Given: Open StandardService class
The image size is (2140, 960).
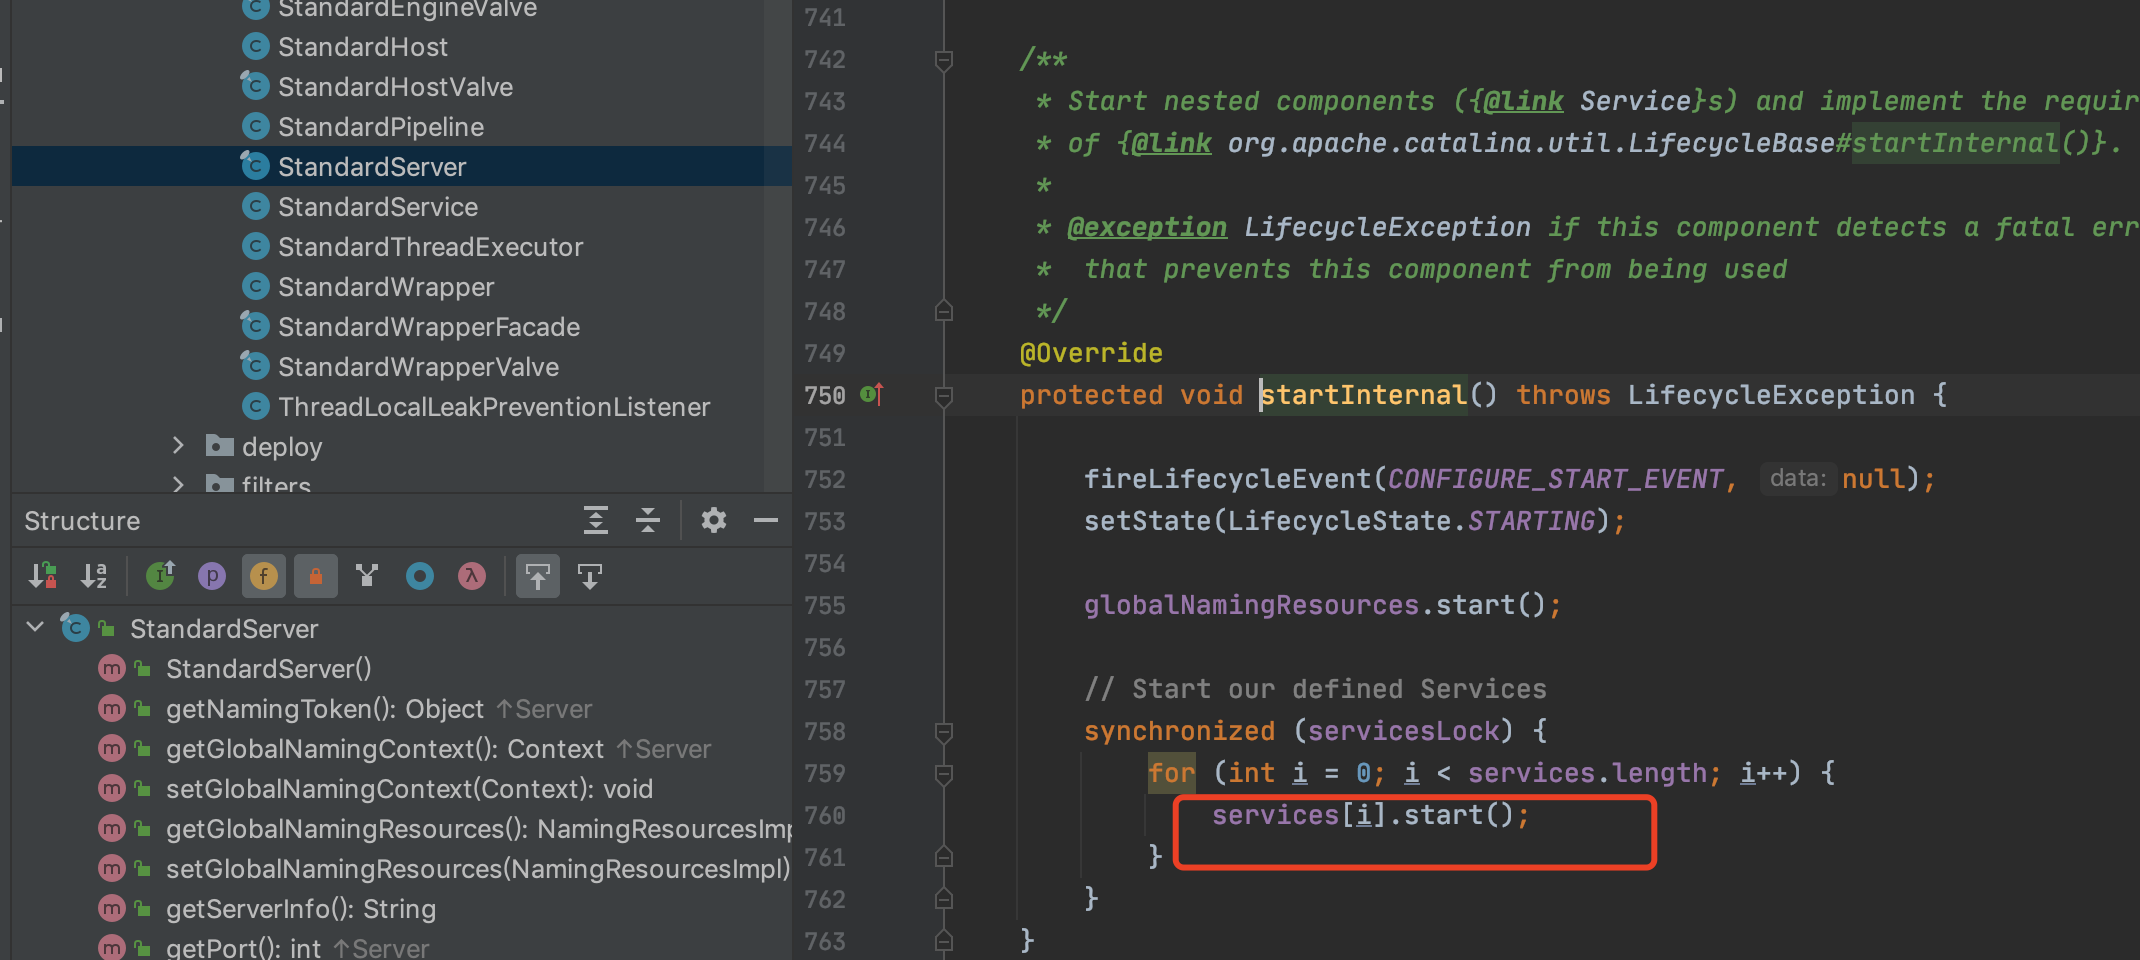Looking at the screenshot, I should [378, 207].
